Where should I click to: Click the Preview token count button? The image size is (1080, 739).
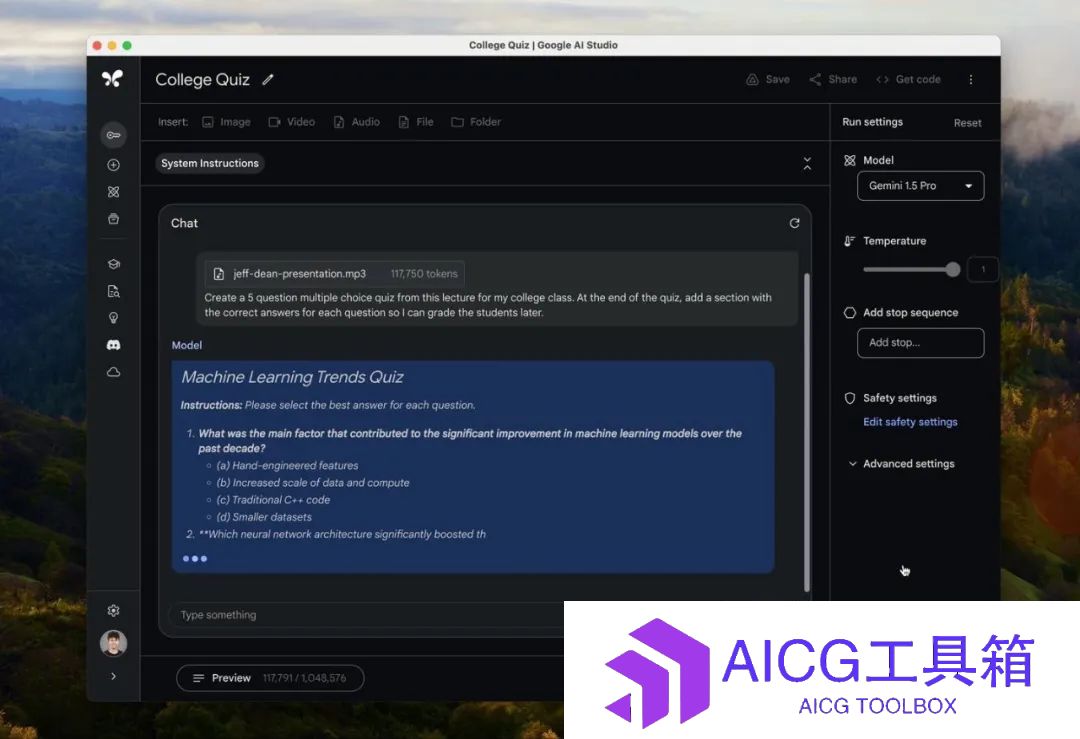pyautogui.click(x=270, y=678)
